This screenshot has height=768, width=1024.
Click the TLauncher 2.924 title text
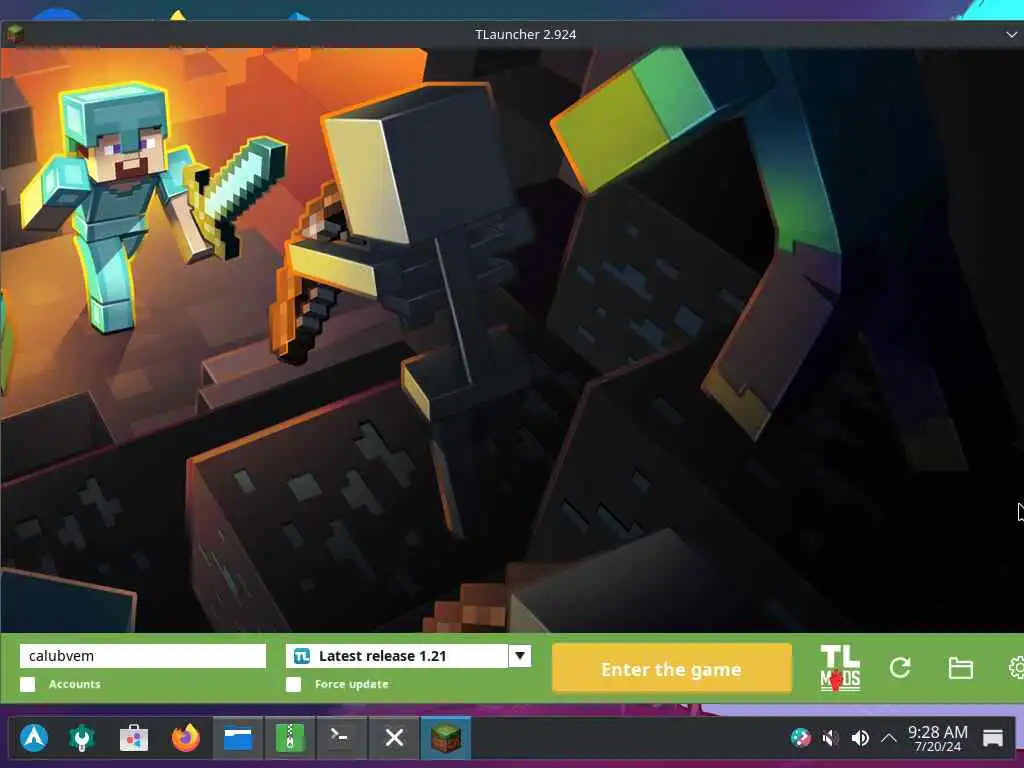[526, 34]
